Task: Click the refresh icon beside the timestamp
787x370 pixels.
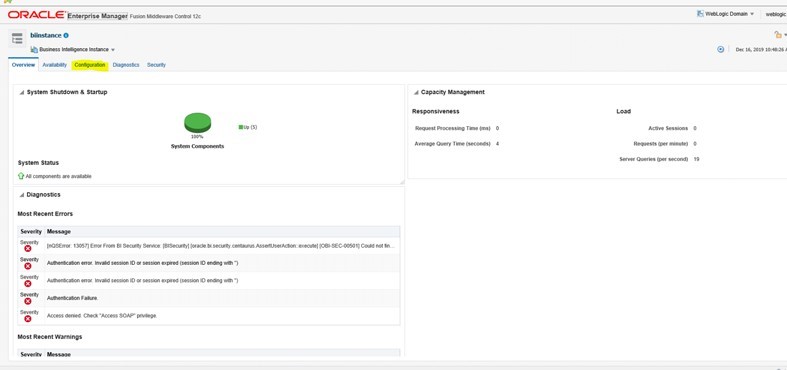Action: tap(721, 49)
